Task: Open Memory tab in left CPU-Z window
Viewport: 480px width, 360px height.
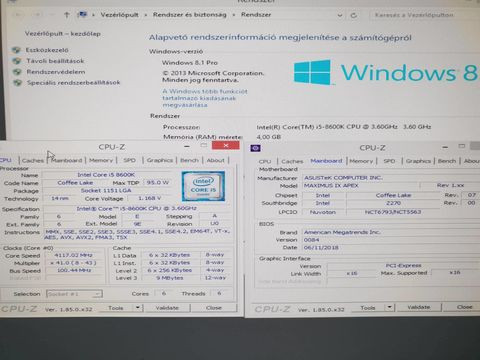Action: point(101,160)
